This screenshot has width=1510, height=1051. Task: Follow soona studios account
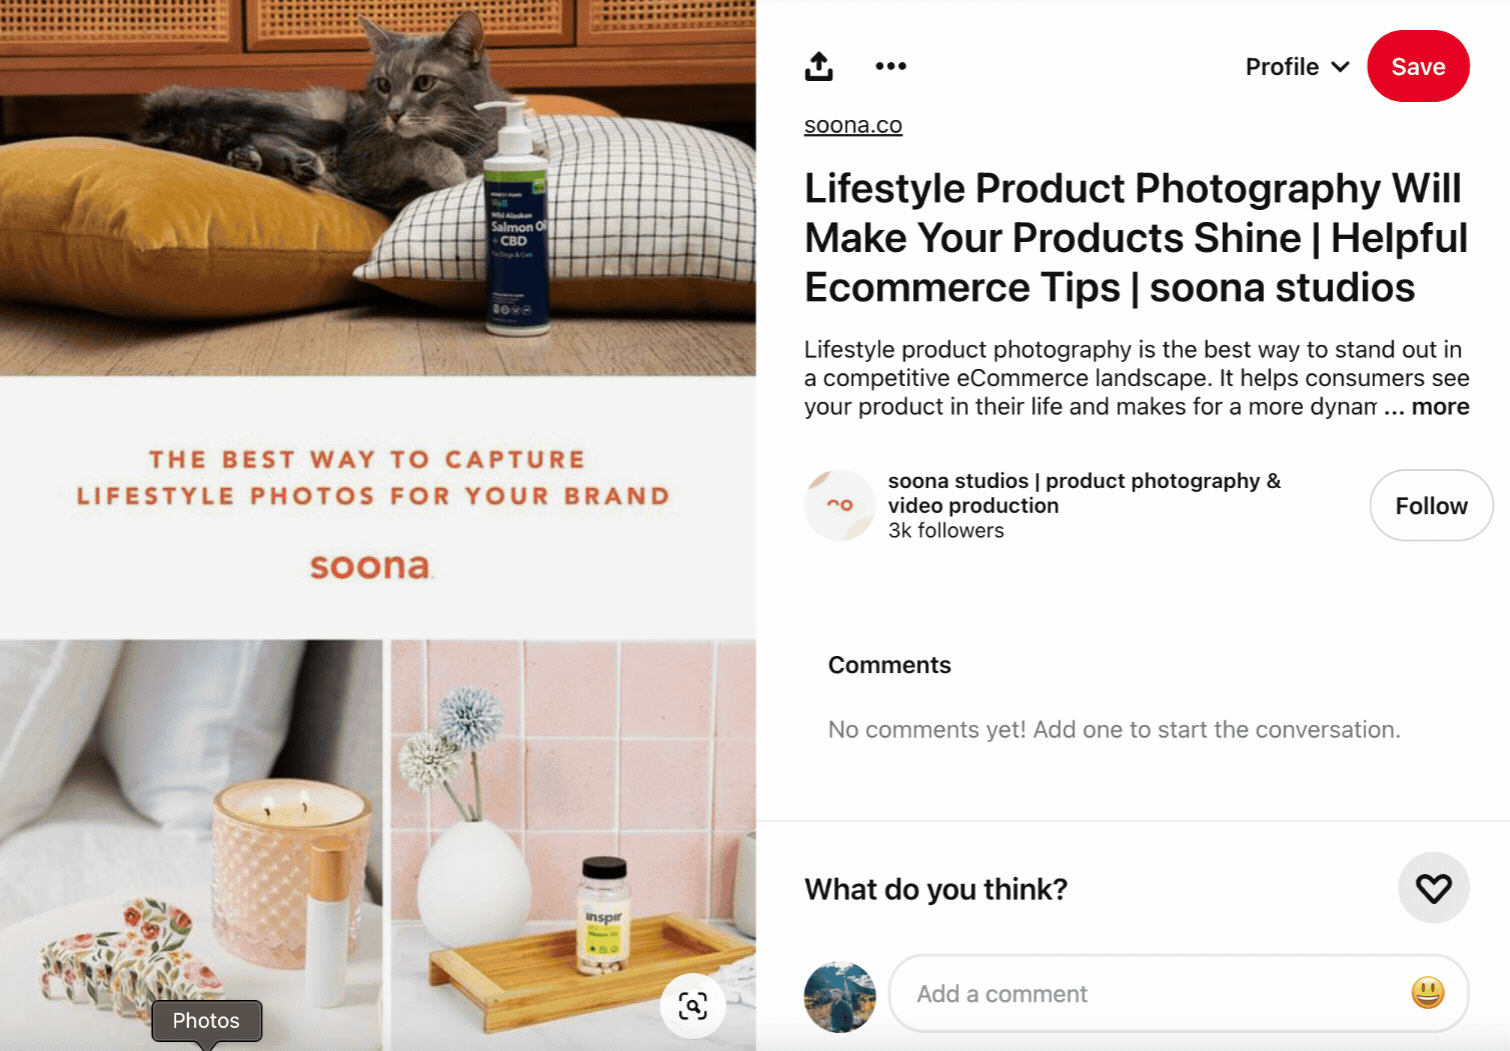click(x=1431, y=505)
